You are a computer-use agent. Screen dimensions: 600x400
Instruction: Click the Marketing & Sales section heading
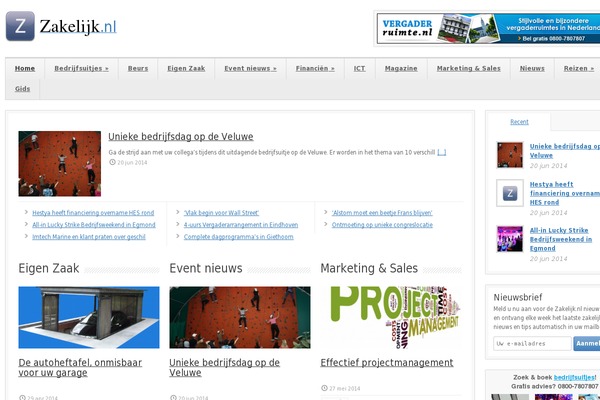369,268
